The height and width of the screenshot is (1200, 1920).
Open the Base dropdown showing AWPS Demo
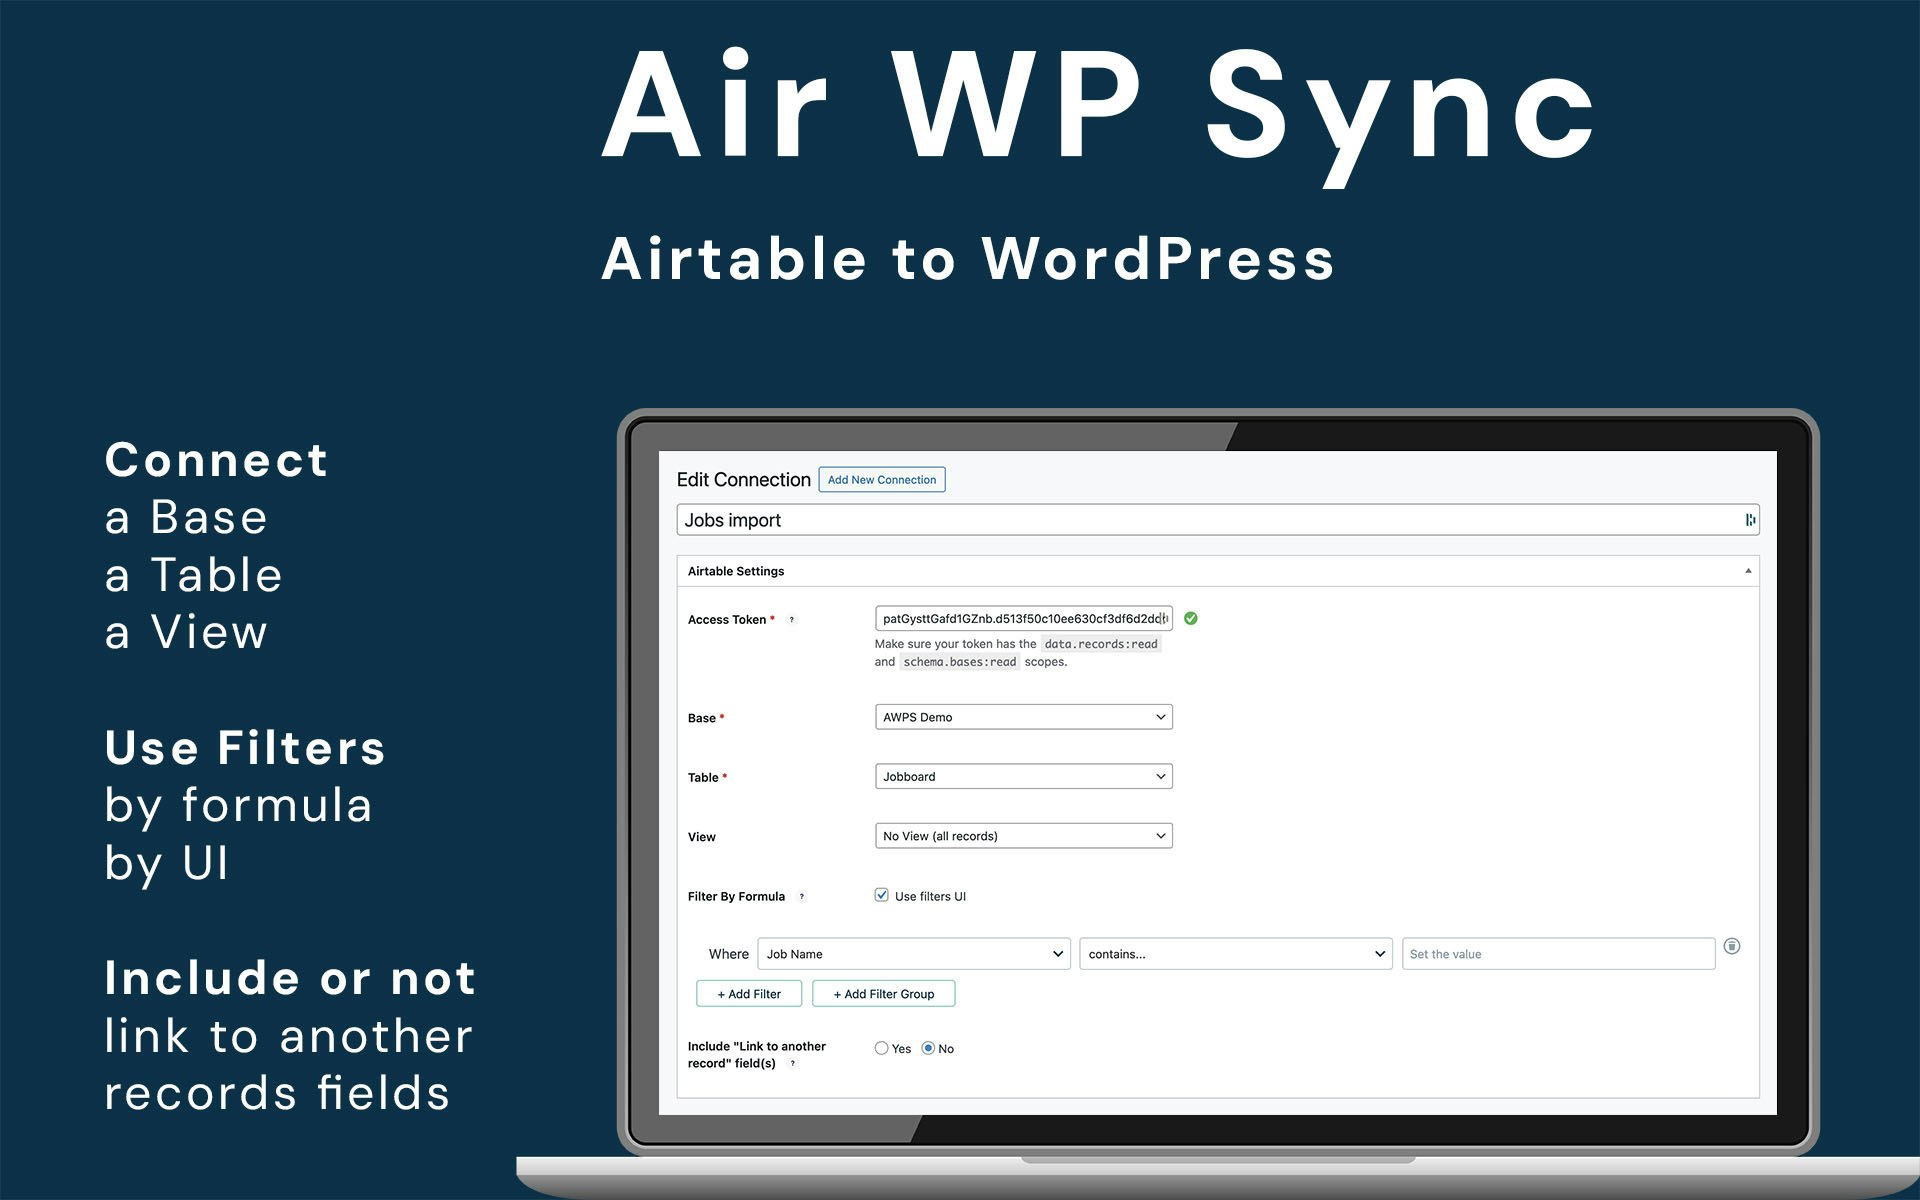tap(1023, 717)
